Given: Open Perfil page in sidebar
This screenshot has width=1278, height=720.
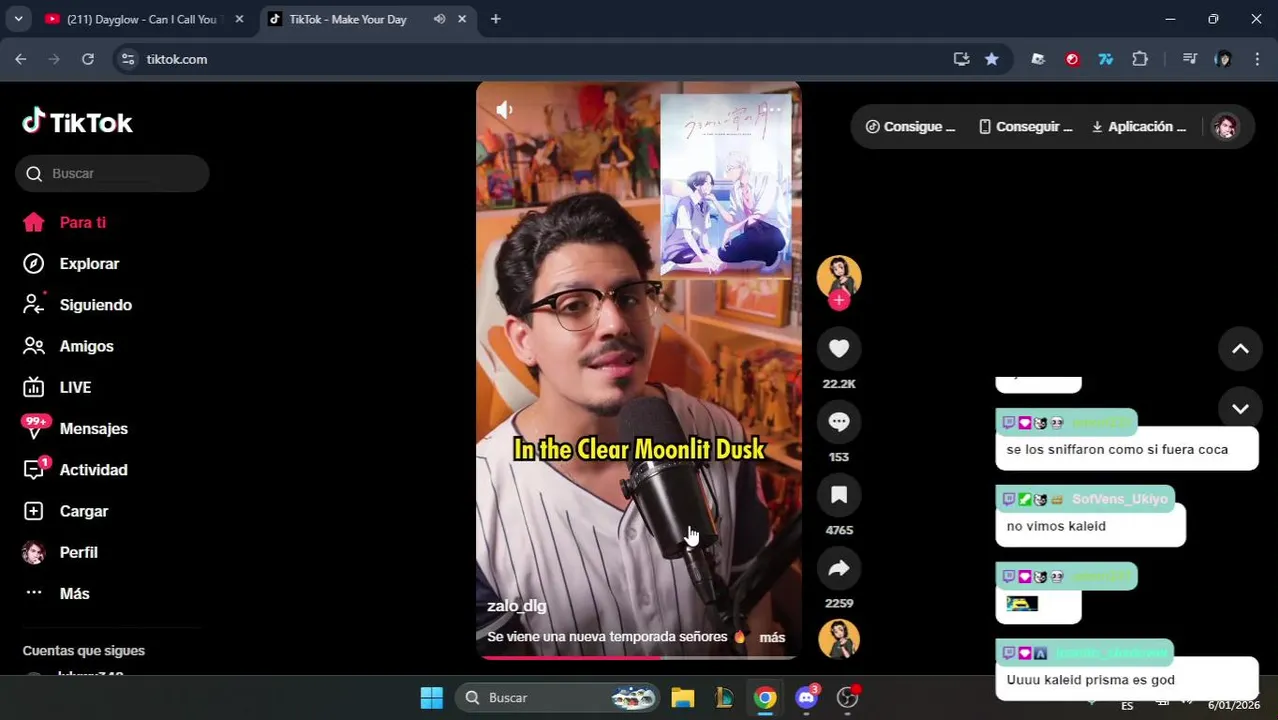Looking at the screenshot, I should coord(60,552).
